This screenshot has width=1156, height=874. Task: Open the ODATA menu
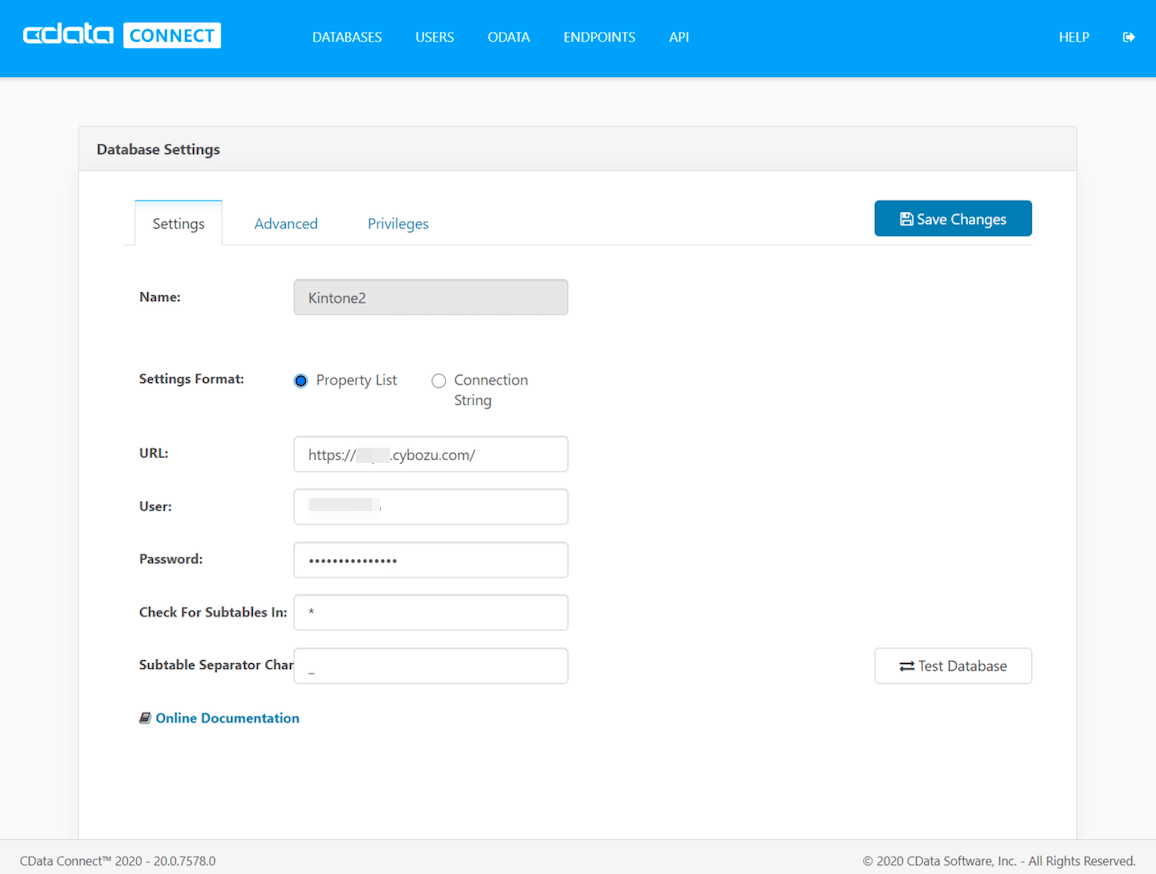pyautogui.click(x=509, y=37)
